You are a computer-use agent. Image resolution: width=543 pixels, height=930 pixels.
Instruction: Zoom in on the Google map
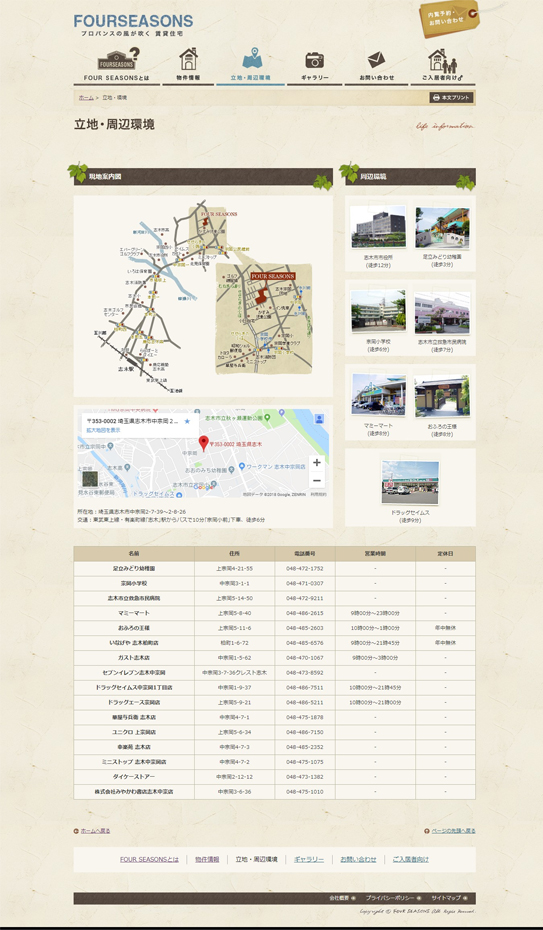coord(317,463)
